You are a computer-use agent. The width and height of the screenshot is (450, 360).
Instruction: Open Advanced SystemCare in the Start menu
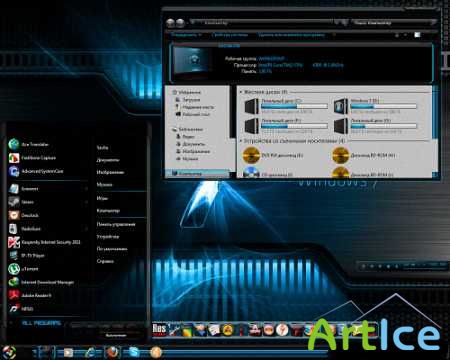36,171
